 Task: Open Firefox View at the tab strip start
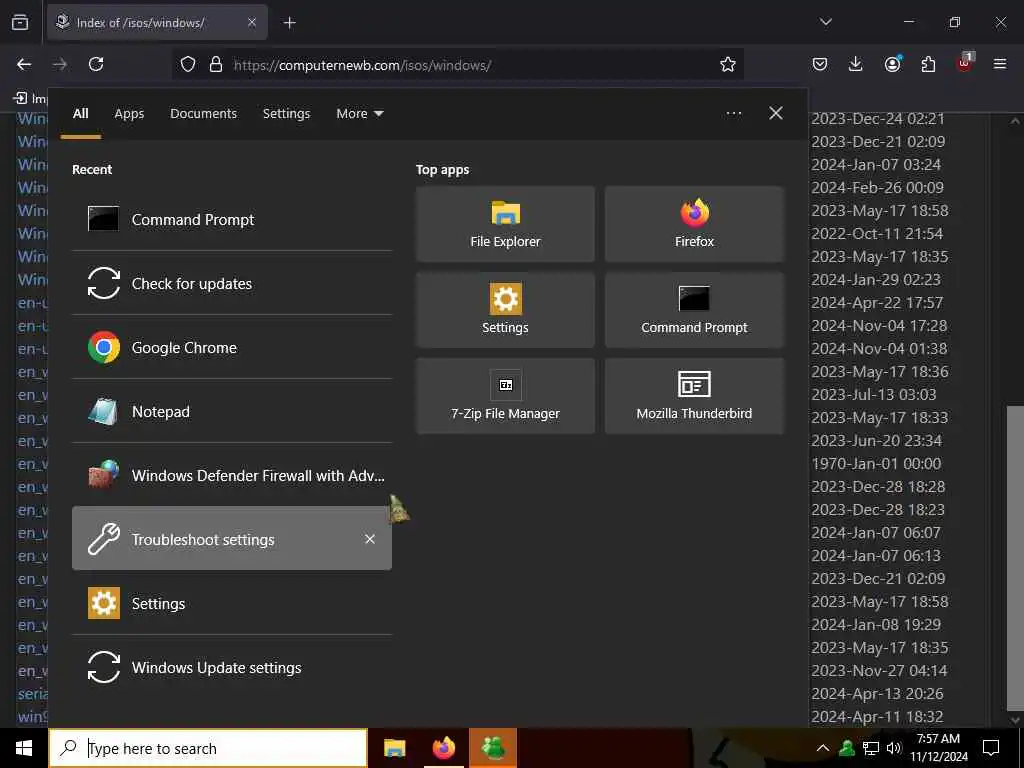pos(20,23)
